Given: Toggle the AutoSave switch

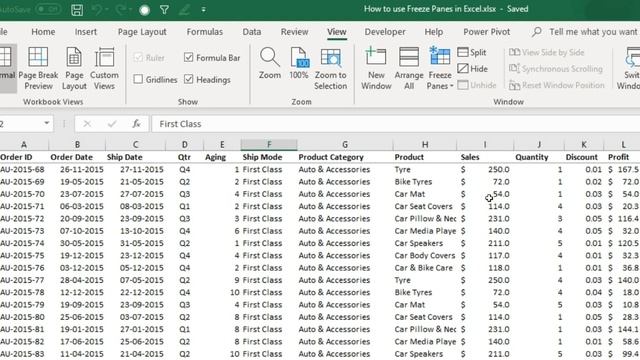Looking at the screenshot, I should [x=48, y=9].
